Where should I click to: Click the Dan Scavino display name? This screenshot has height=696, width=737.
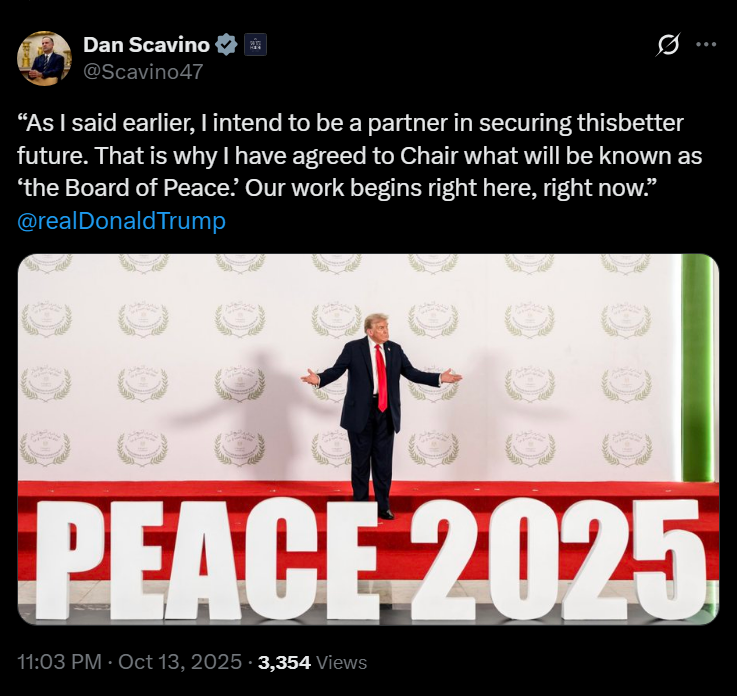coord(148,44)
